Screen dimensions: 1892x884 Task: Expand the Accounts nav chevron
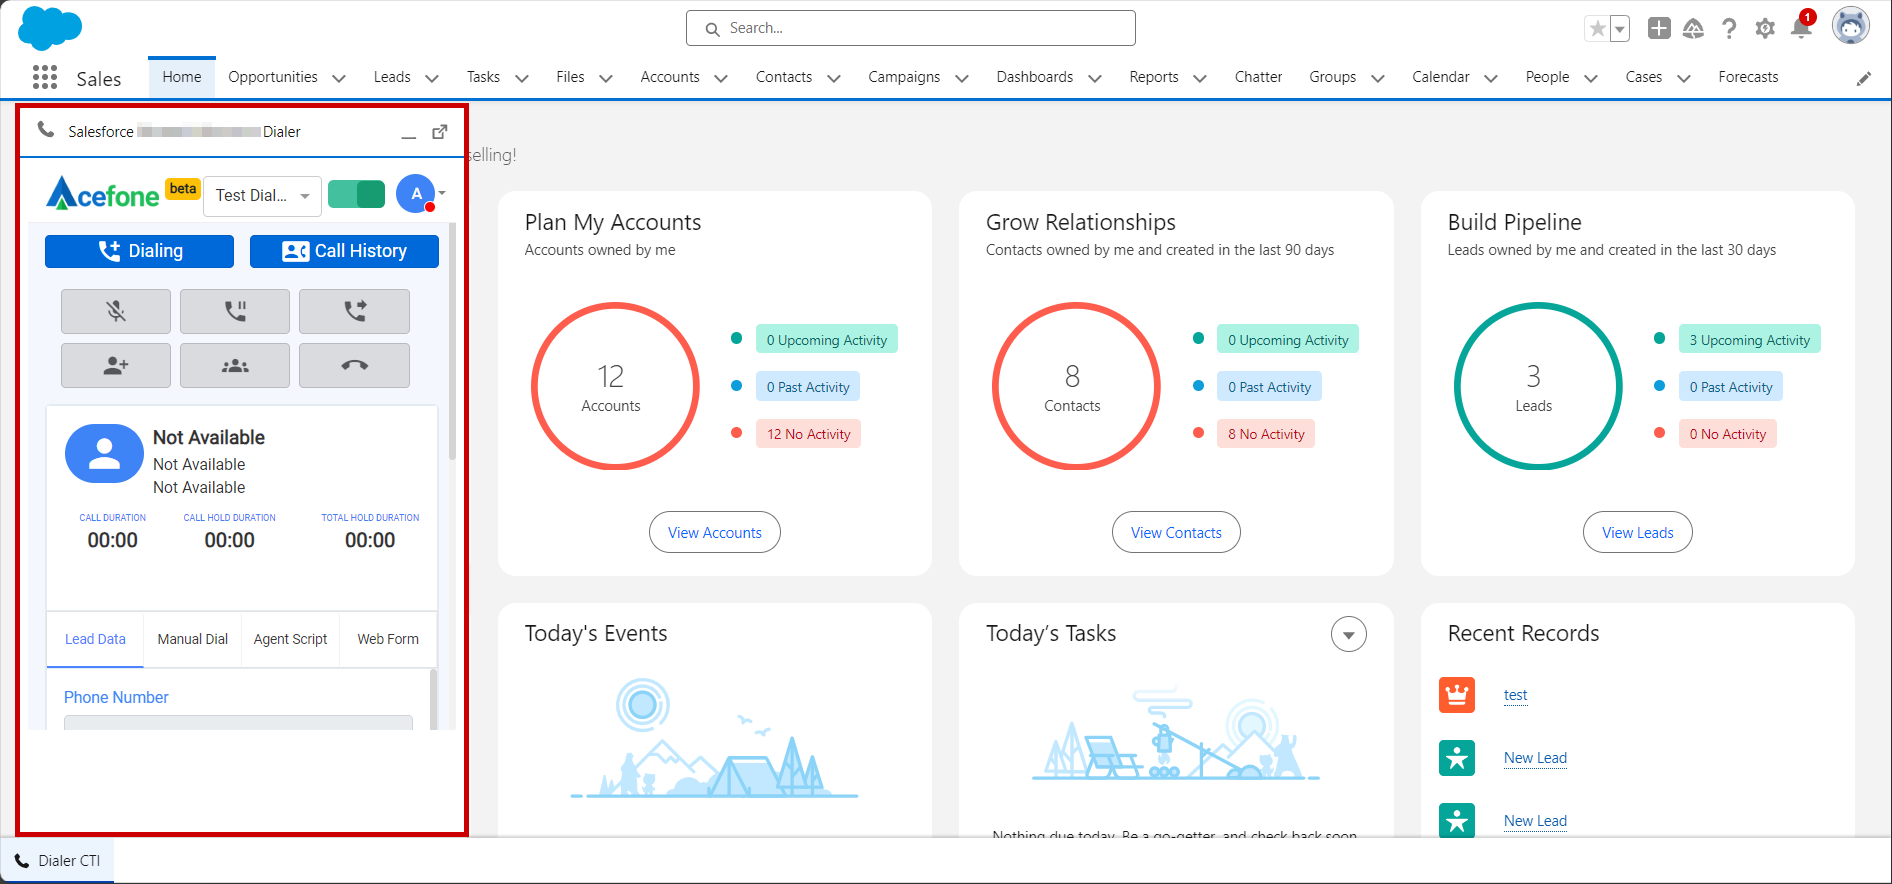click(721, 78)
